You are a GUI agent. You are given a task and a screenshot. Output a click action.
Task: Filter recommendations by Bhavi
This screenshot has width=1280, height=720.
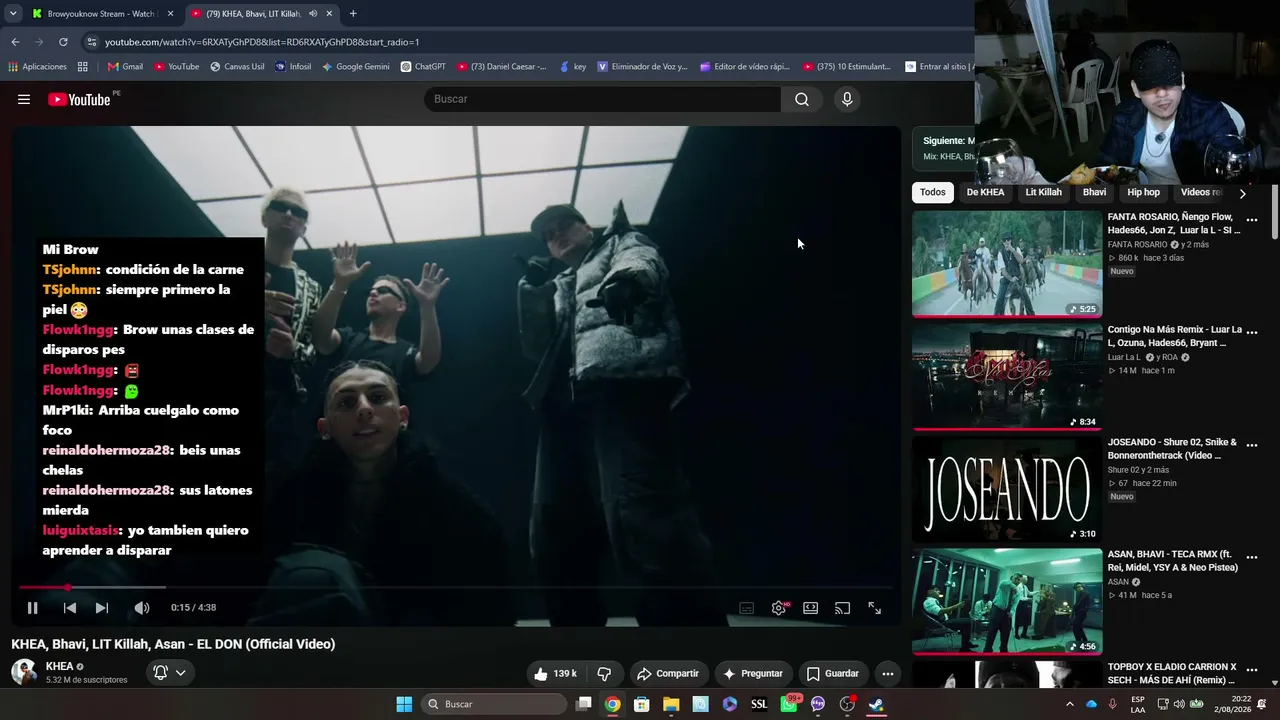(1094, 192)
